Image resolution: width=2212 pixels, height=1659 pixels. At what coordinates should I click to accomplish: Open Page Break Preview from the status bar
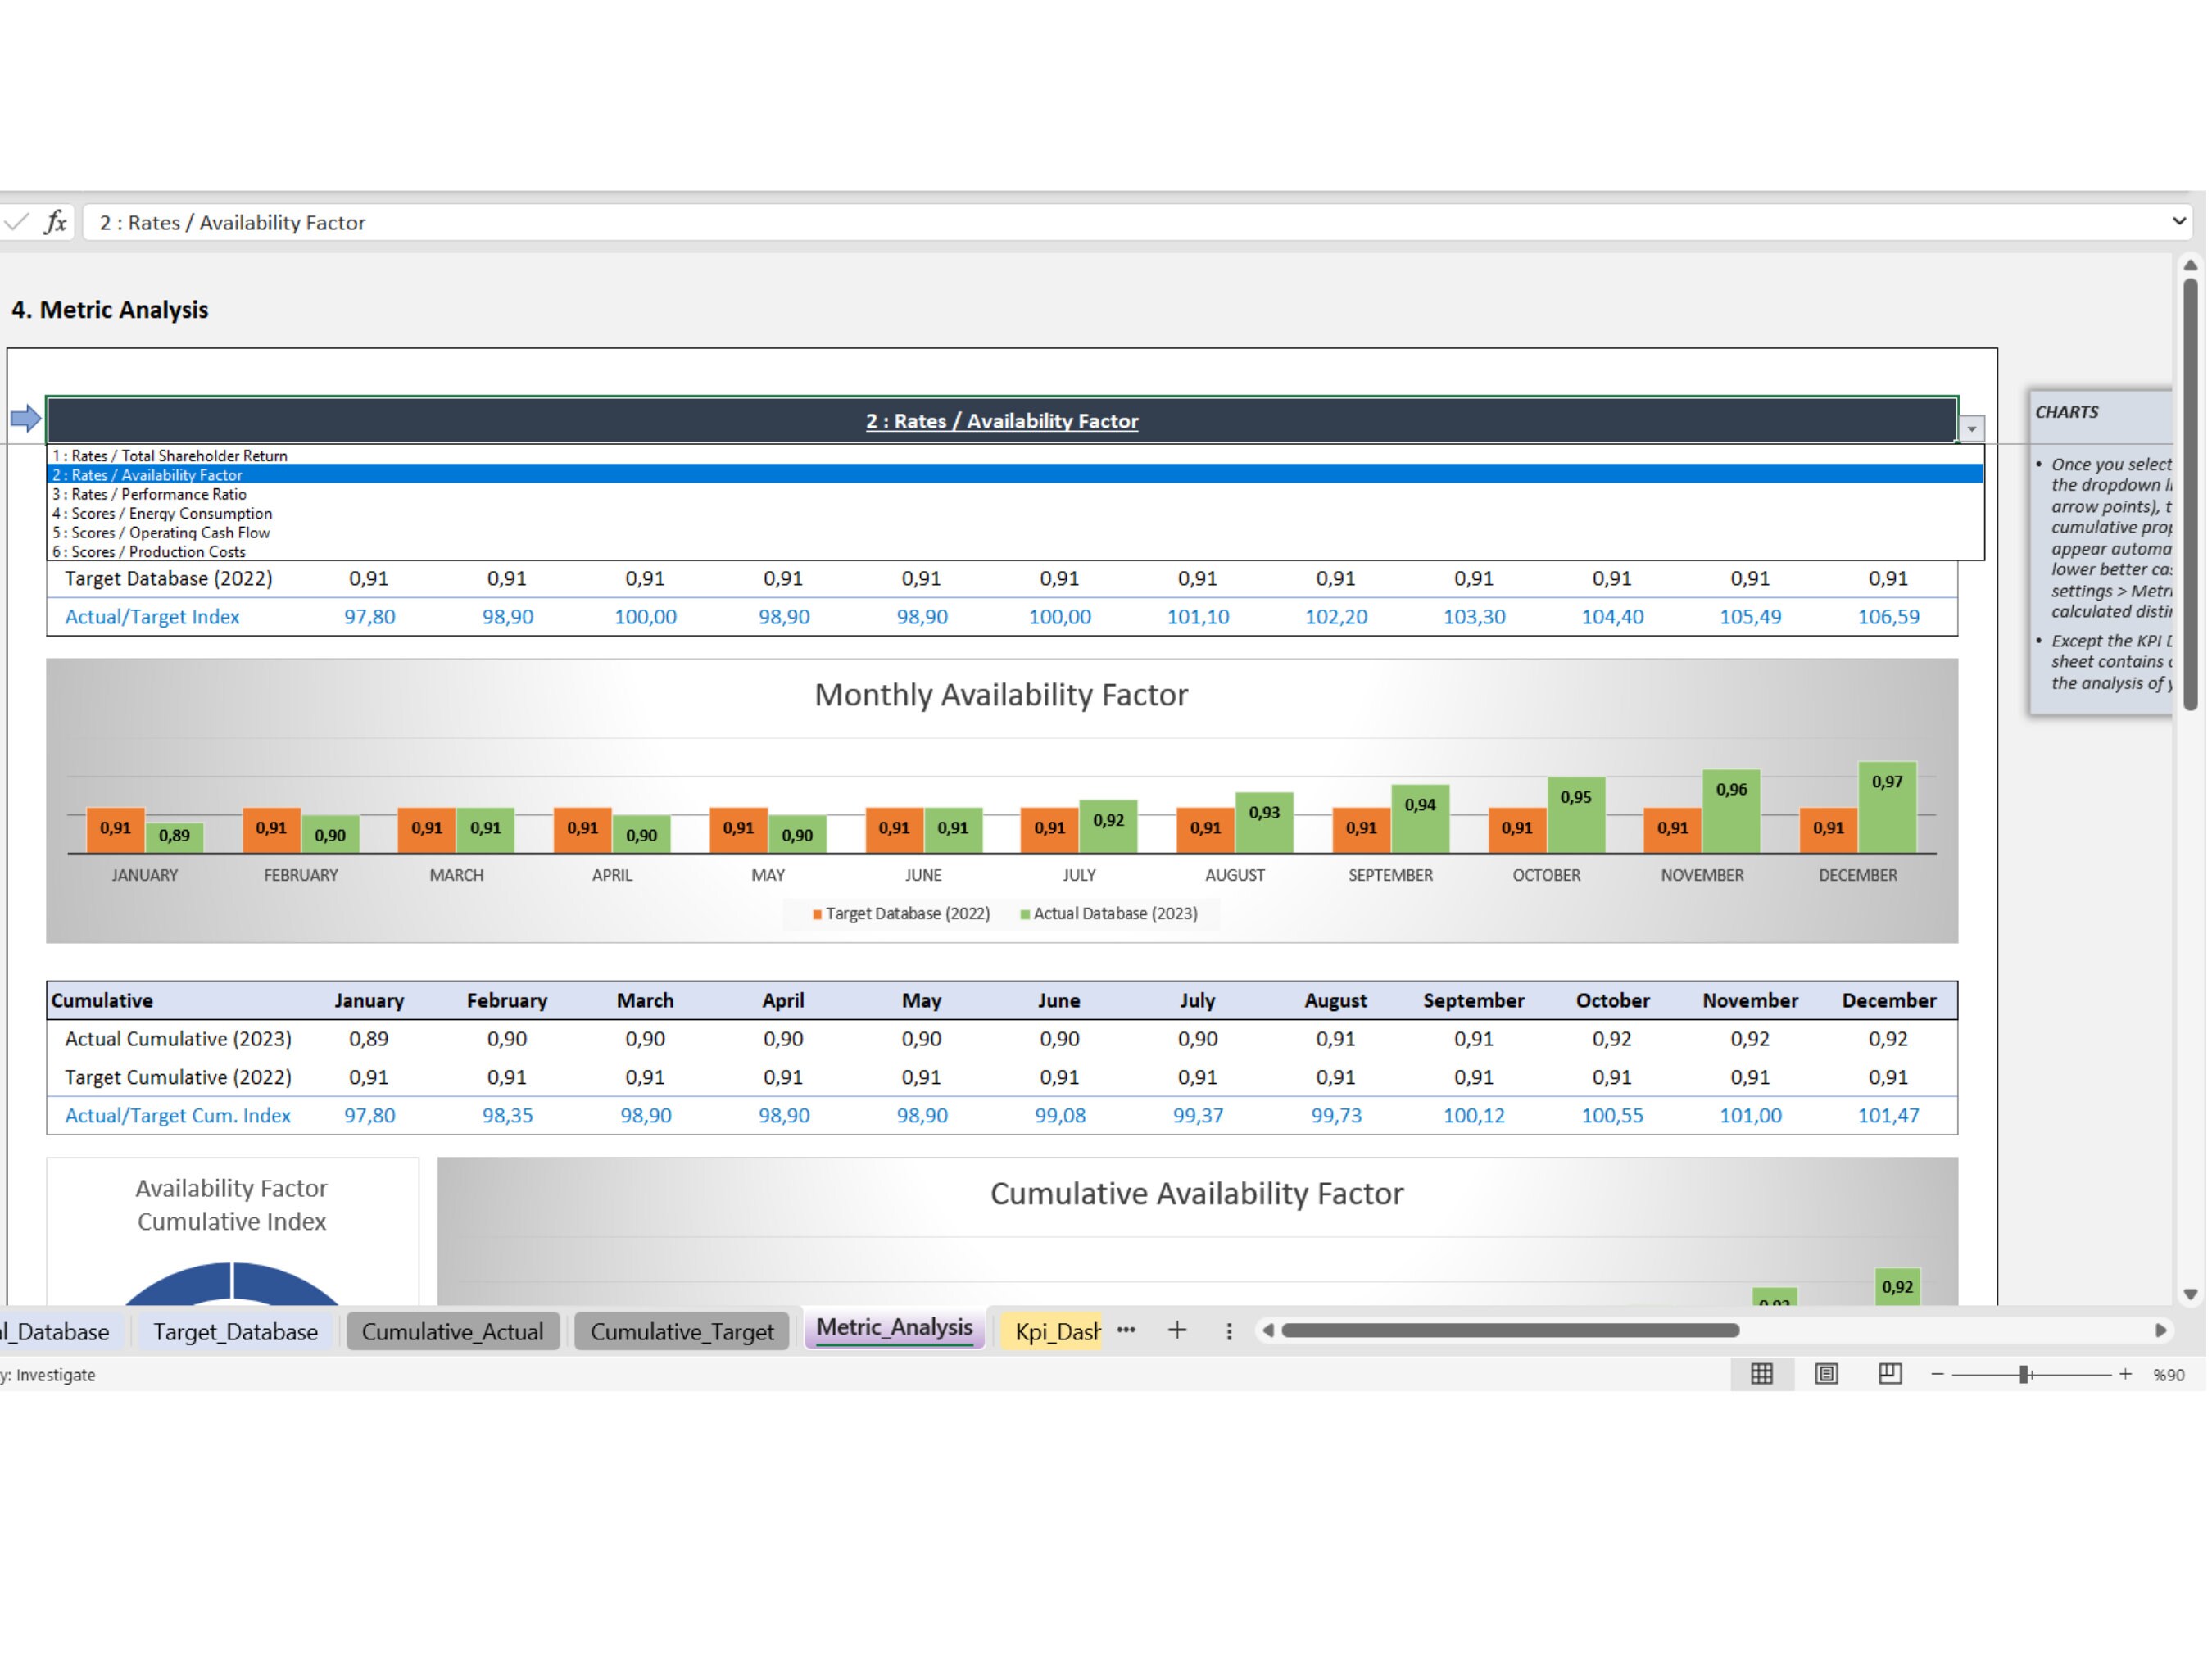click(1891, 1374)
